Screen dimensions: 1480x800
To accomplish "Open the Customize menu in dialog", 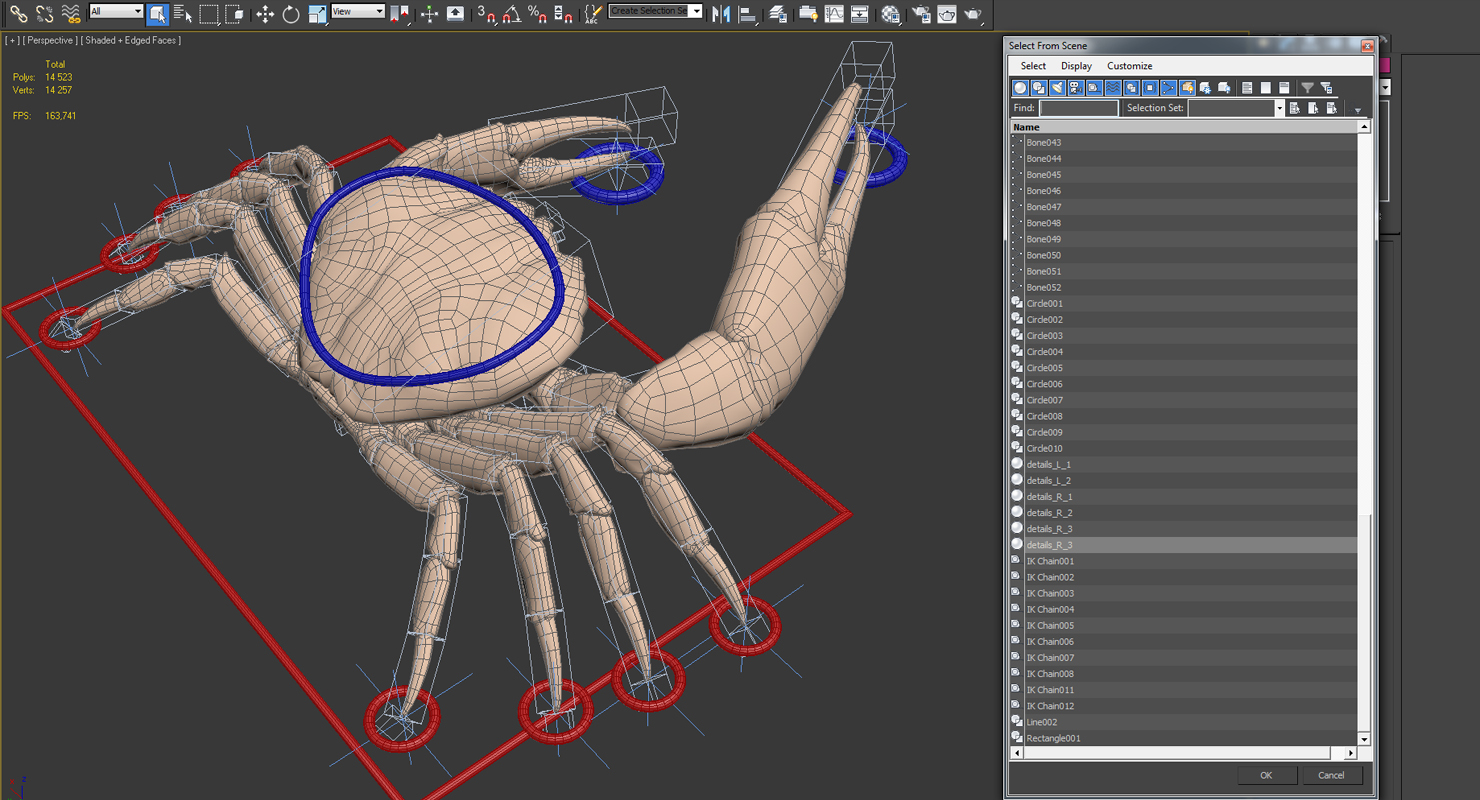I will pyautogui.click(x=1129, y=66).
